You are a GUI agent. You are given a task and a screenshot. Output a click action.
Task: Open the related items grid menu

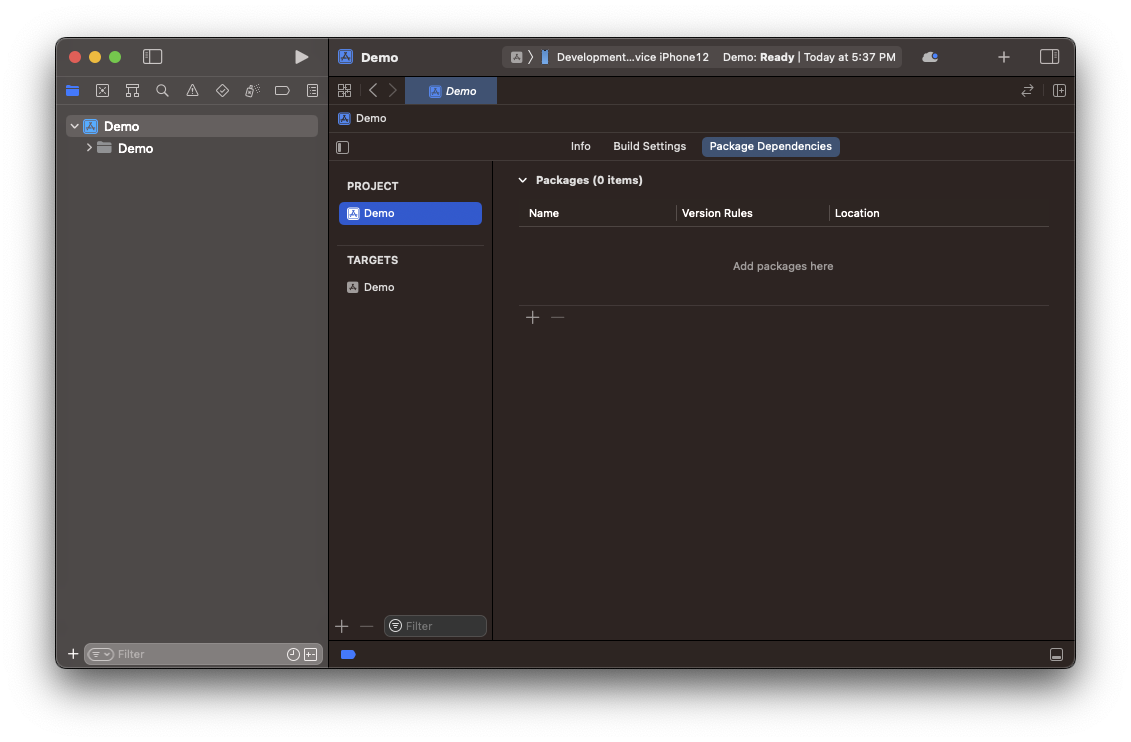[x=344, y=91]
